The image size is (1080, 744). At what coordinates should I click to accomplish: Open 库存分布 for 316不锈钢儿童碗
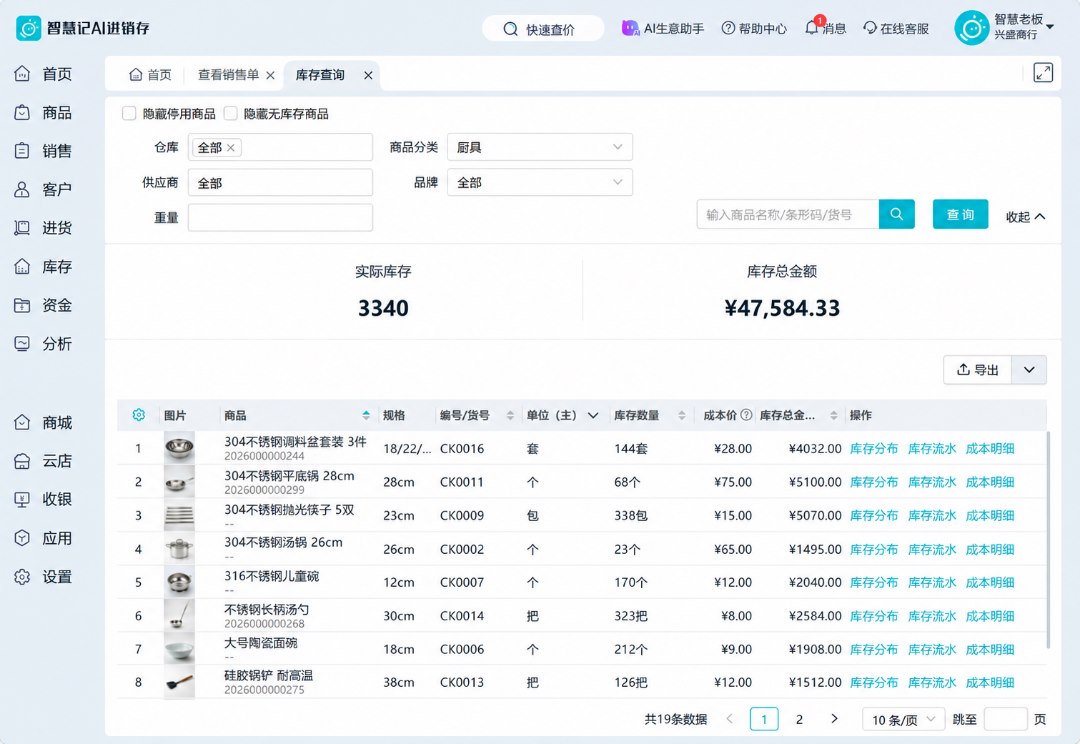(873, 582)
